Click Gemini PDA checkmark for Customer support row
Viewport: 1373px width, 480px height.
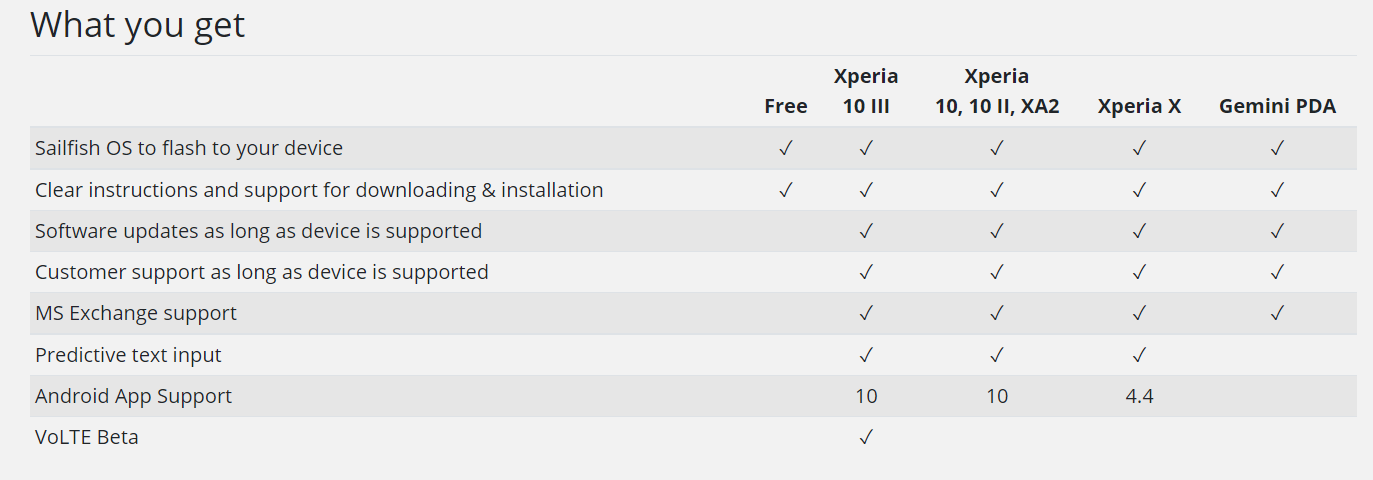pos(1277,272)
